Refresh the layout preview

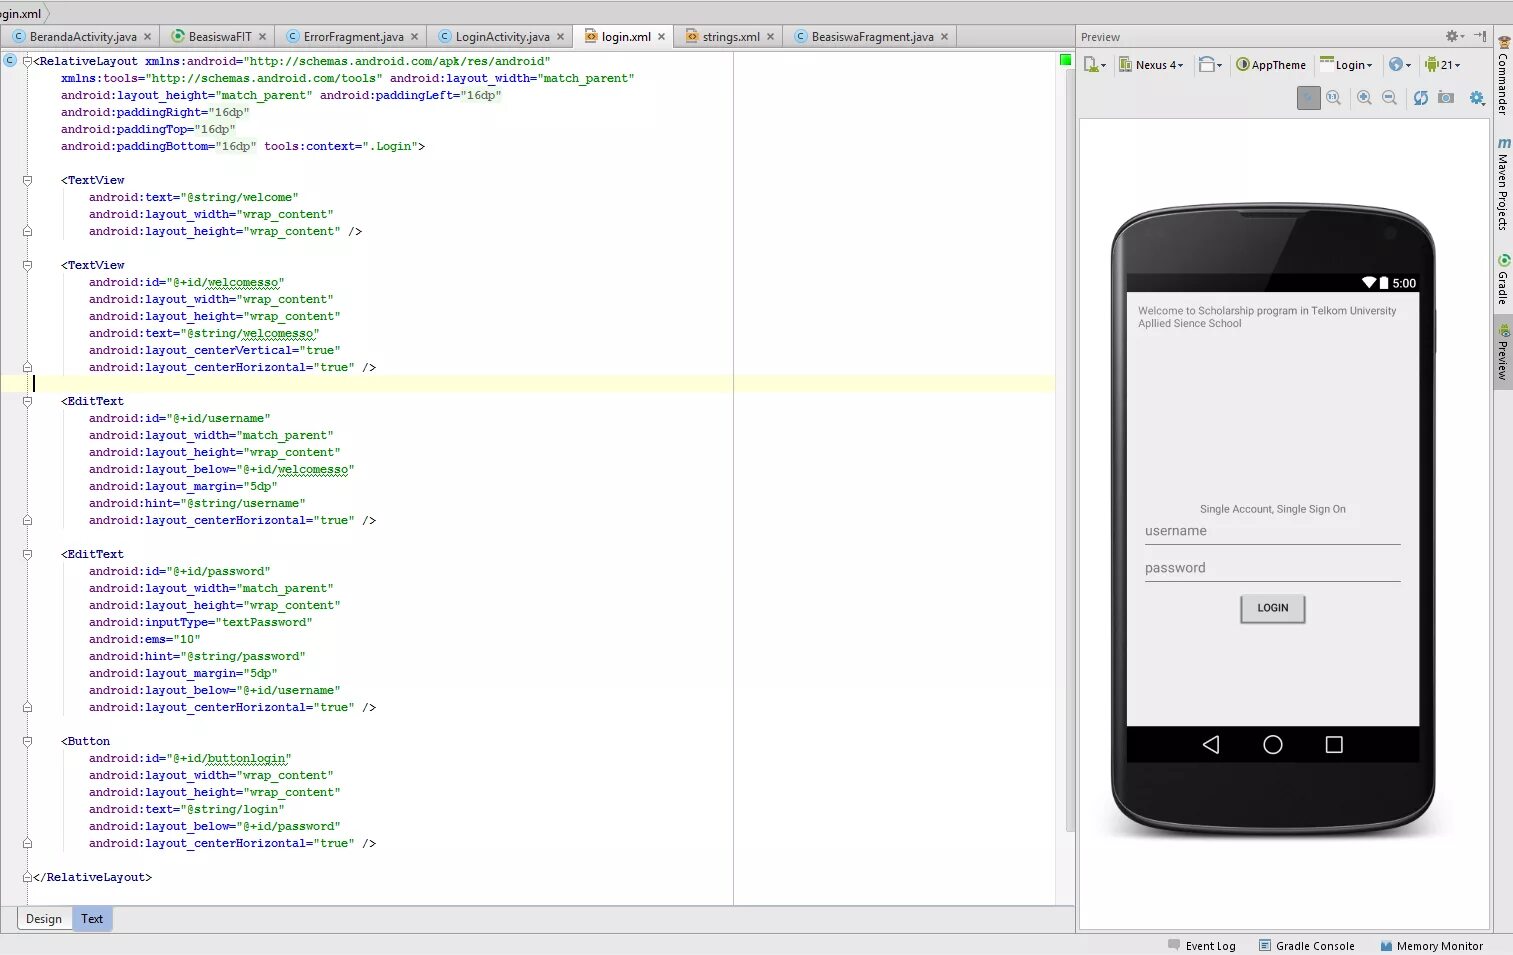click(x=1420, y=98)
